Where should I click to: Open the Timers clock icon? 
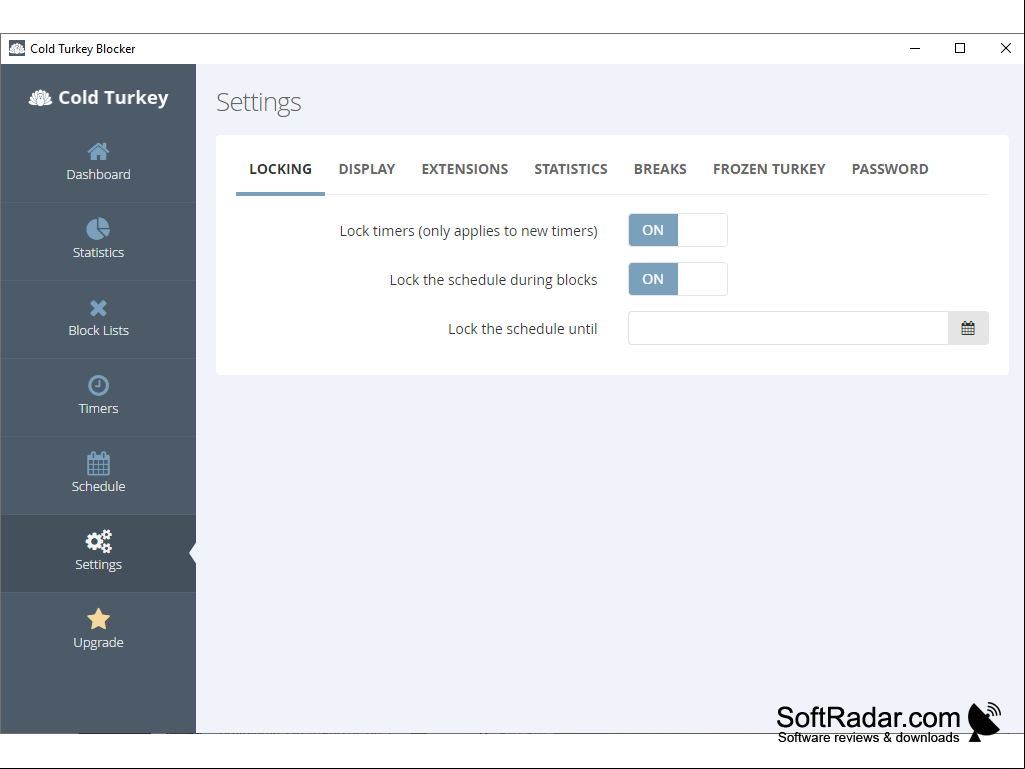point(98,385)
